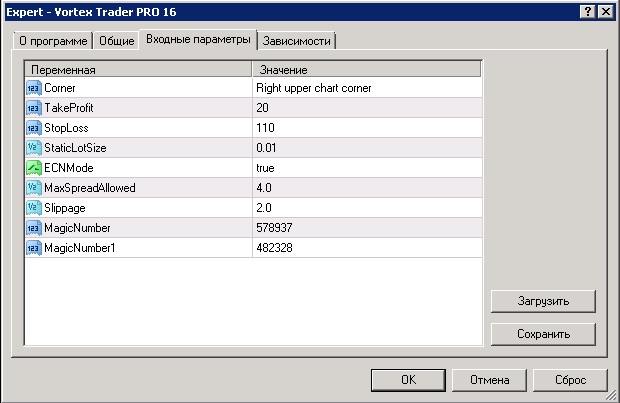Screen dimensions: 620x403
Task: Select the StopLoss value 110
Action: tap(265, 128)
